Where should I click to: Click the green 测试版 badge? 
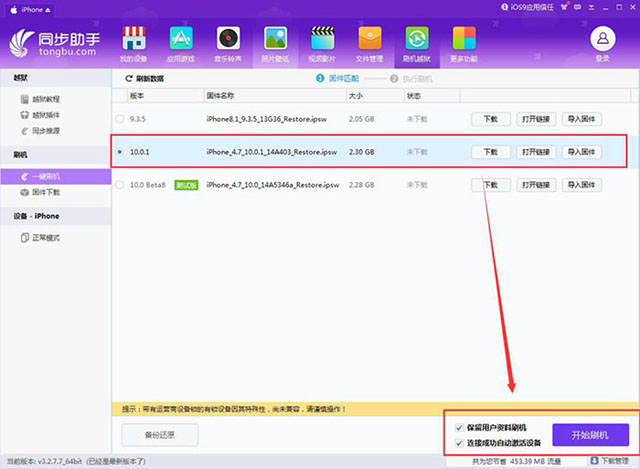click(x=186, y=185)
